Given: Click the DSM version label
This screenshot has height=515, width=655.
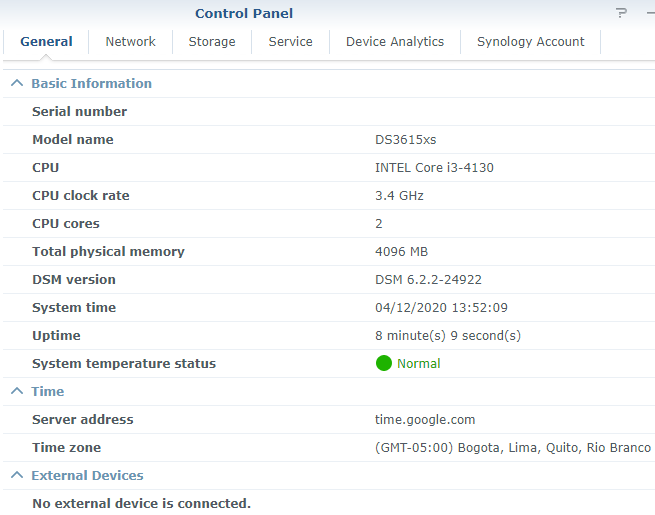Looking at the screenshot, I should pyautogui.click(x=74, y=279).
